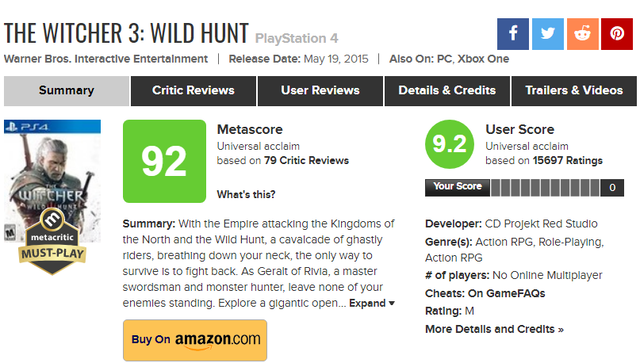The height and width of the screenshot is (363, 640).
Task: Click the PS4 logo banner on the cover
Action: 52,127
